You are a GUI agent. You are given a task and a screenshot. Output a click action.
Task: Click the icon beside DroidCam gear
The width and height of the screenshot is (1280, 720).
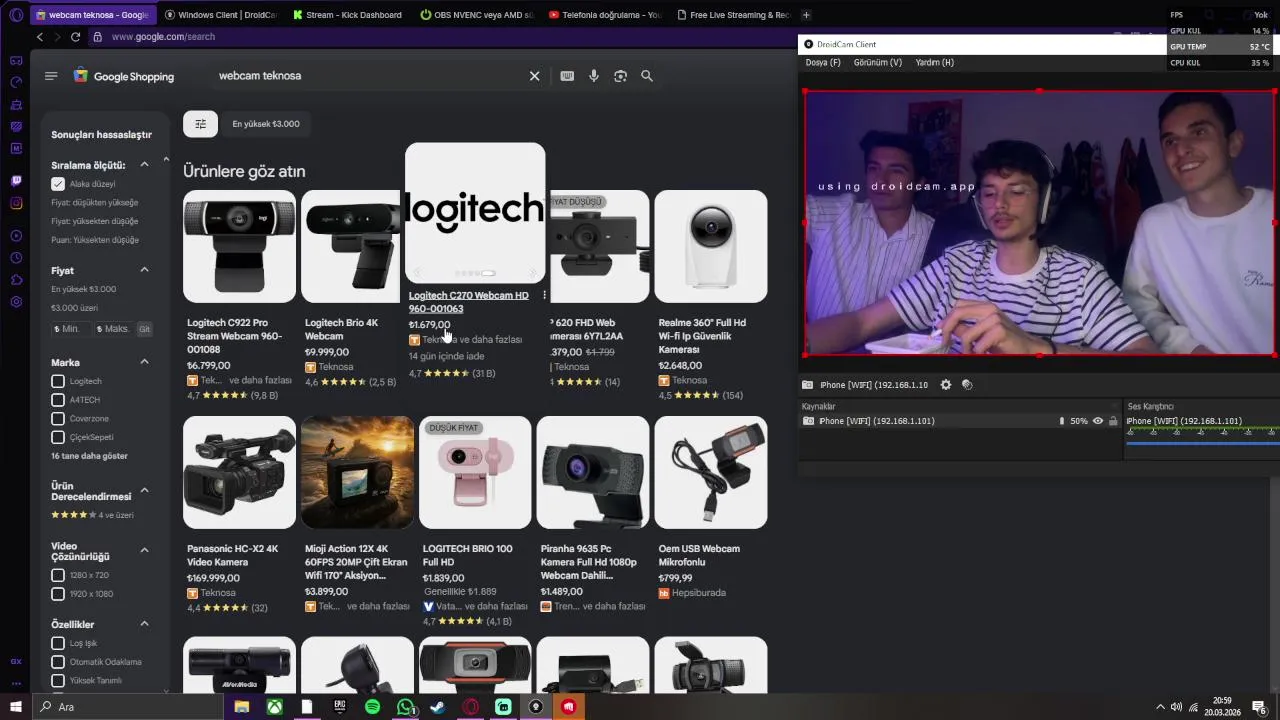967,385
